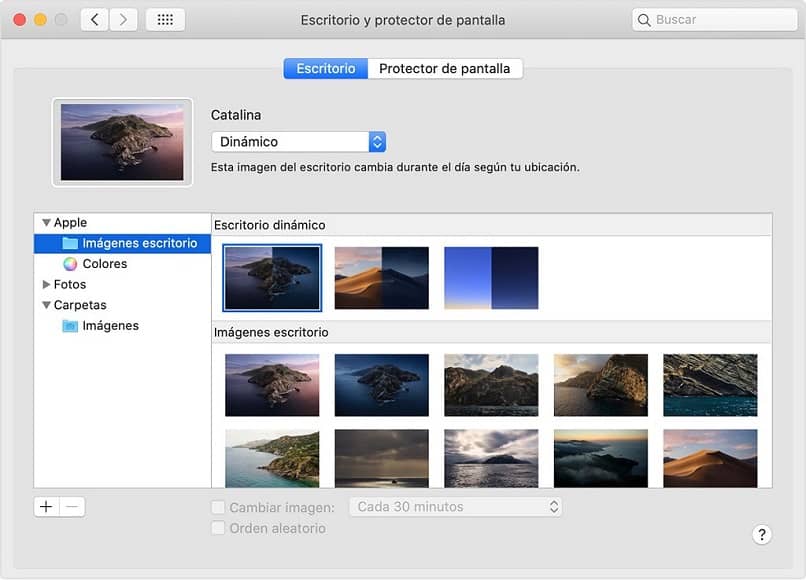Image resolution: width=806 pixels, height=580 pixels.
Task: Select the island above clouds sunset image
Action: pyautogui.click(x=600, y=458)
